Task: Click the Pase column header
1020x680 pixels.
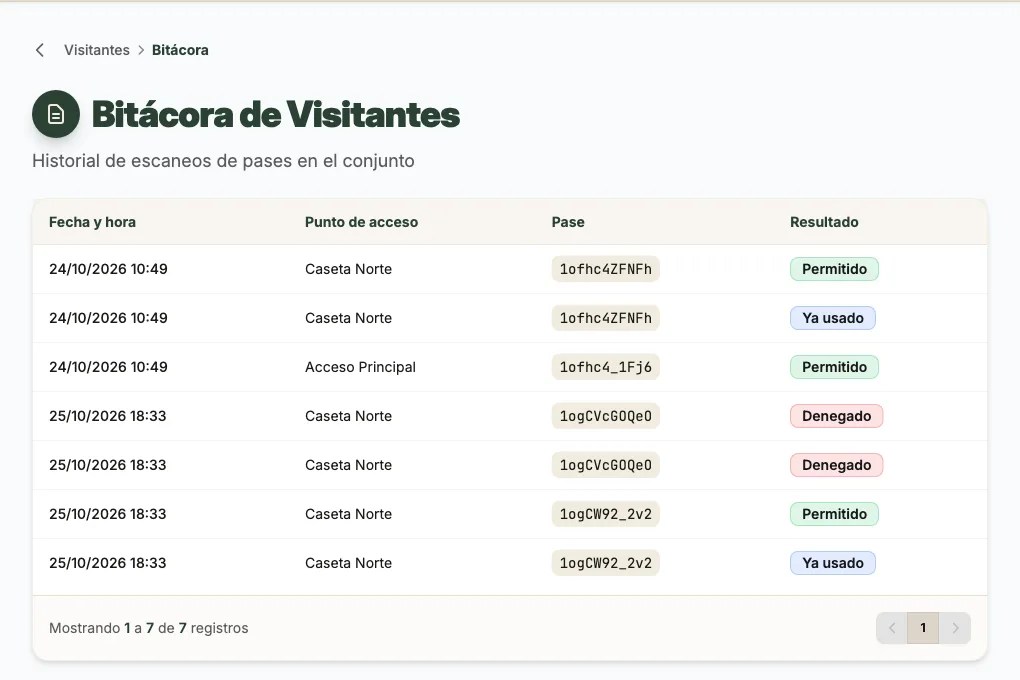Action: point(568,222)
